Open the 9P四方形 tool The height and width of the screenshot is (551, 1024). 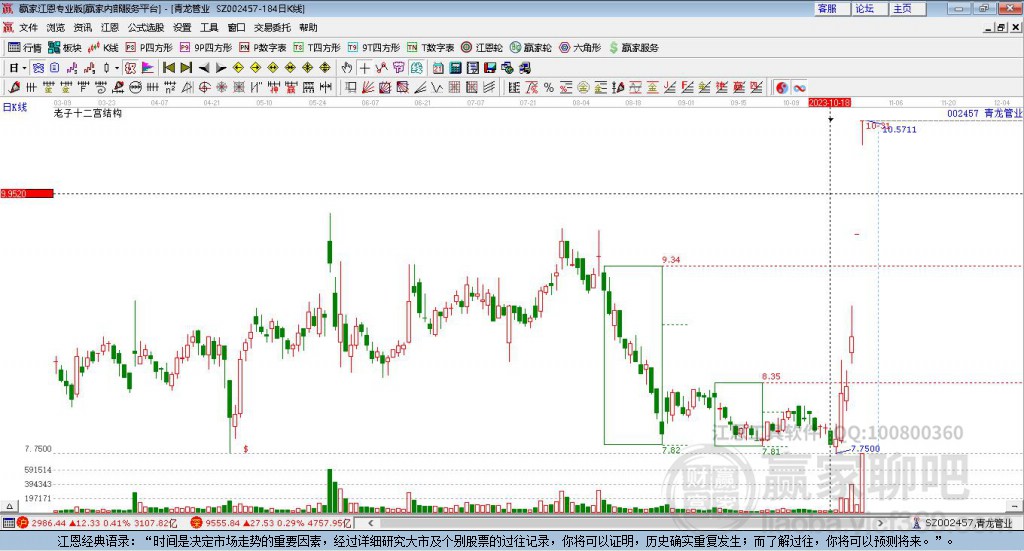pos(206,48)
